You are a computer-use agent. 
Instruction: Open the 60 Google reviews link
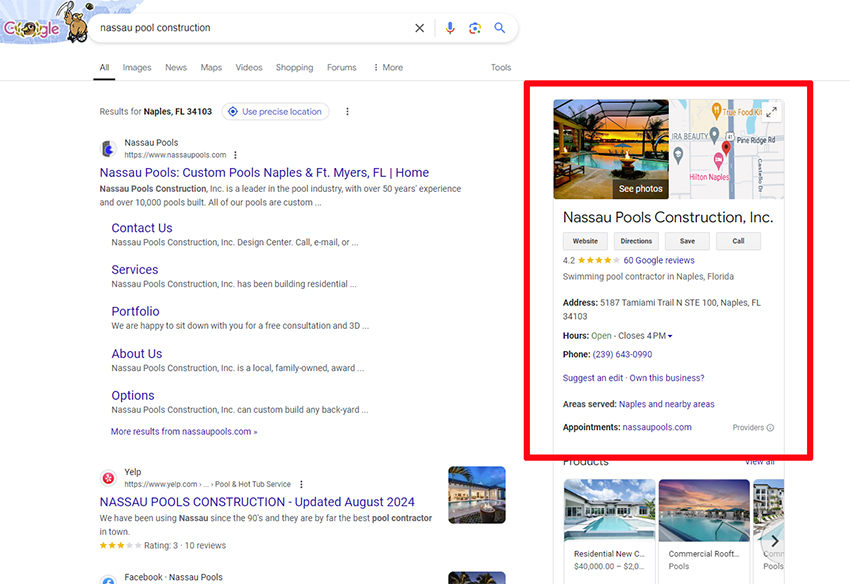pyautogui.click(x=659, y=260)
